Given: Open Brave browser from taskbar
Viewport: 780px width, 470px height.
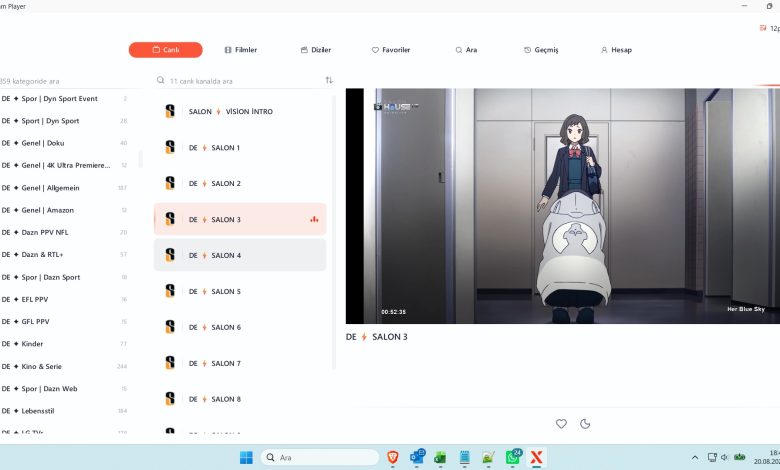Looking at the screenshot, I should coord(392,457).
